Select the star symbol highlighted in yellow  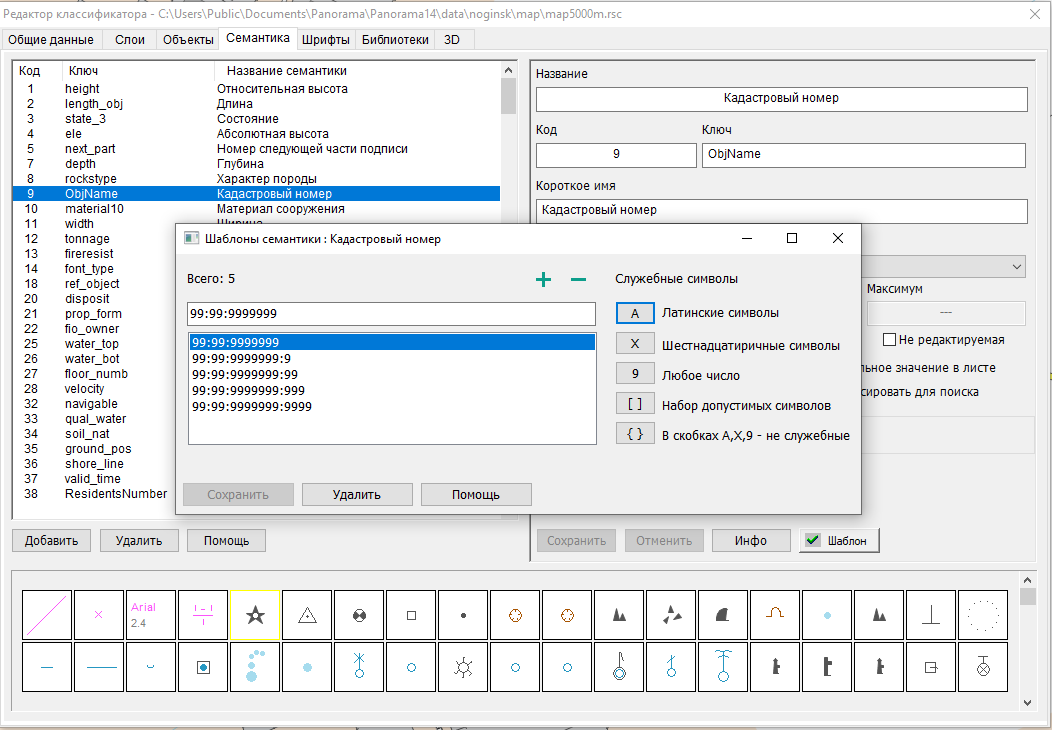(x=256, y=615)
